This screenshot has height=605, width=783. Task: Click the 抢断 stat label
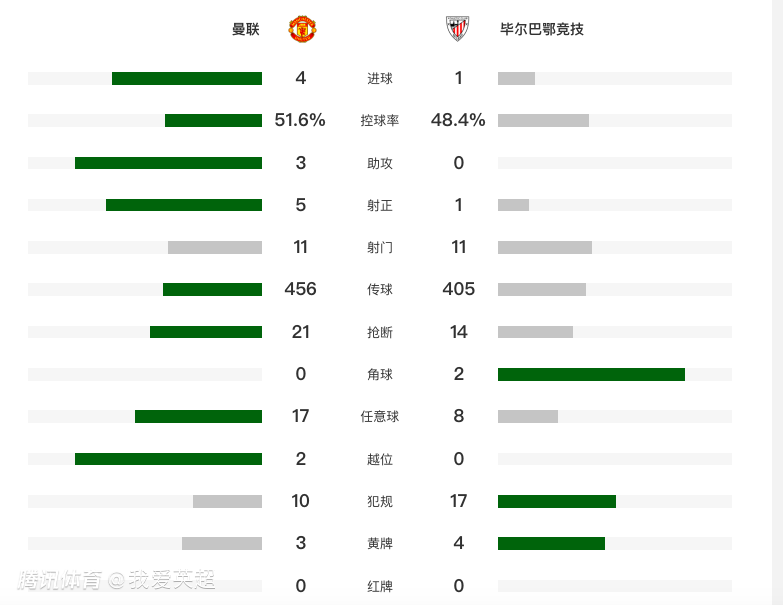point(380,332)
